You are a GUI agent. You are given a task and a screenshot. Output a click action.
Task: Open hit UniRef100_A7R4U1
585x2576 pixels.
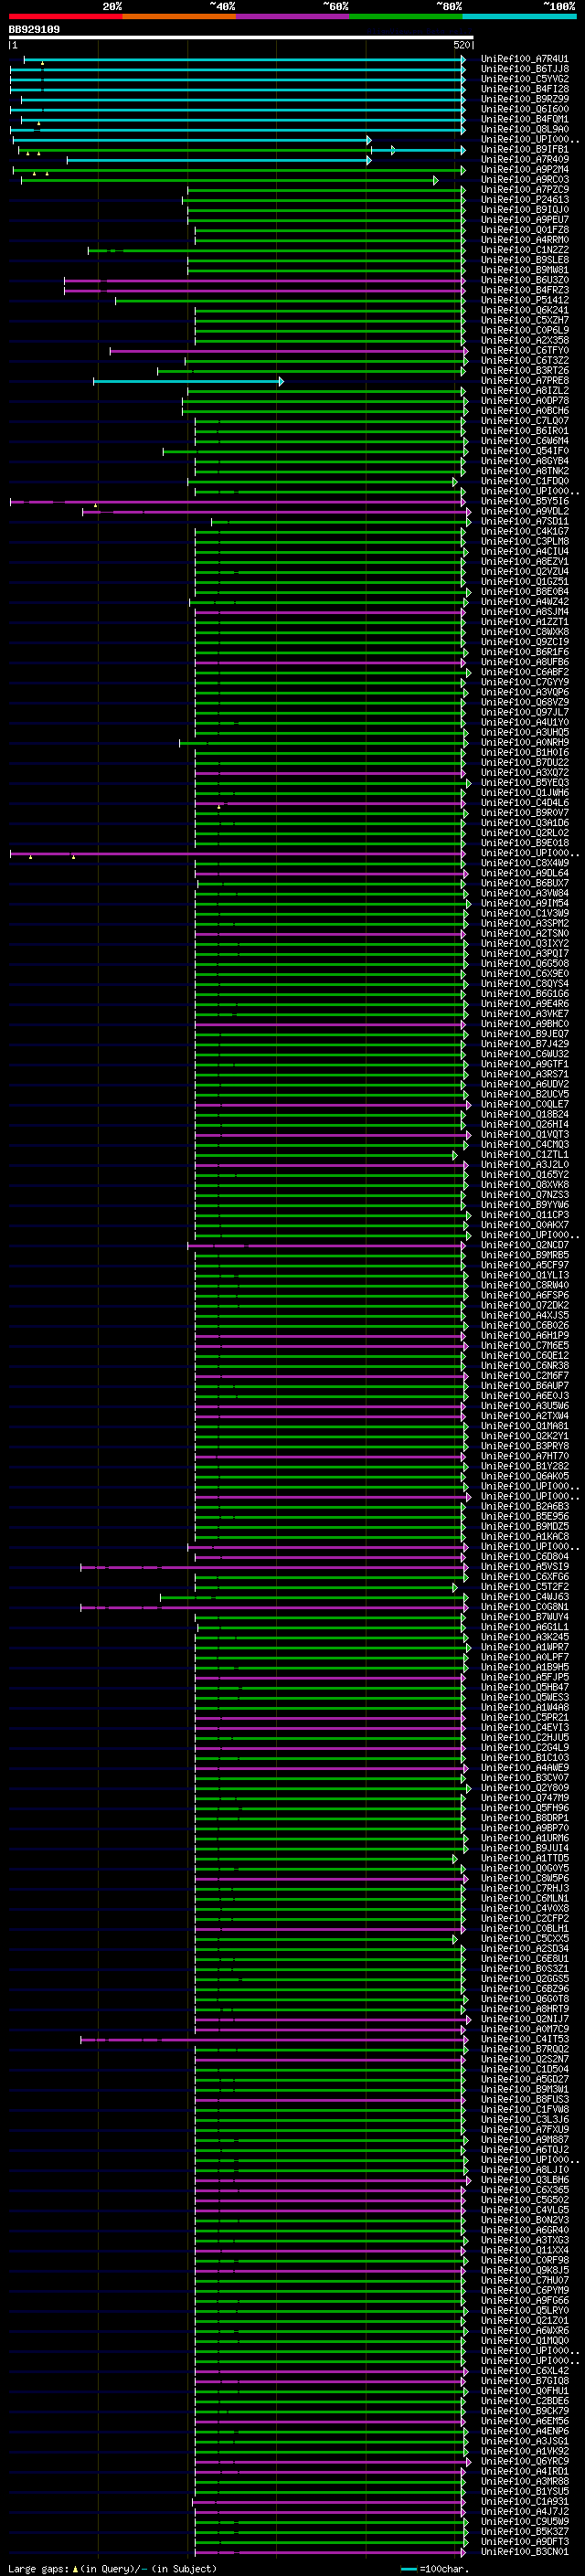point(524,59)
